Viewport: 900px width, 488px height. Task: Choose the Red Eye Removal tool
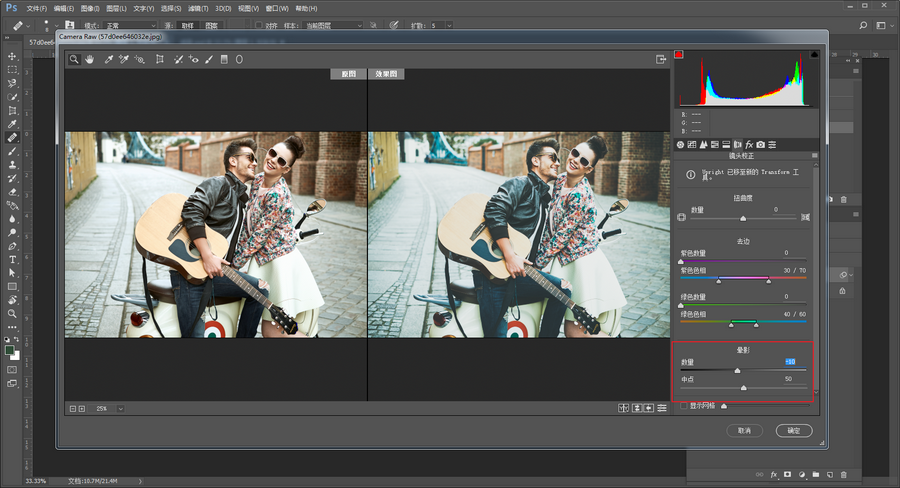tap(193, 60)
